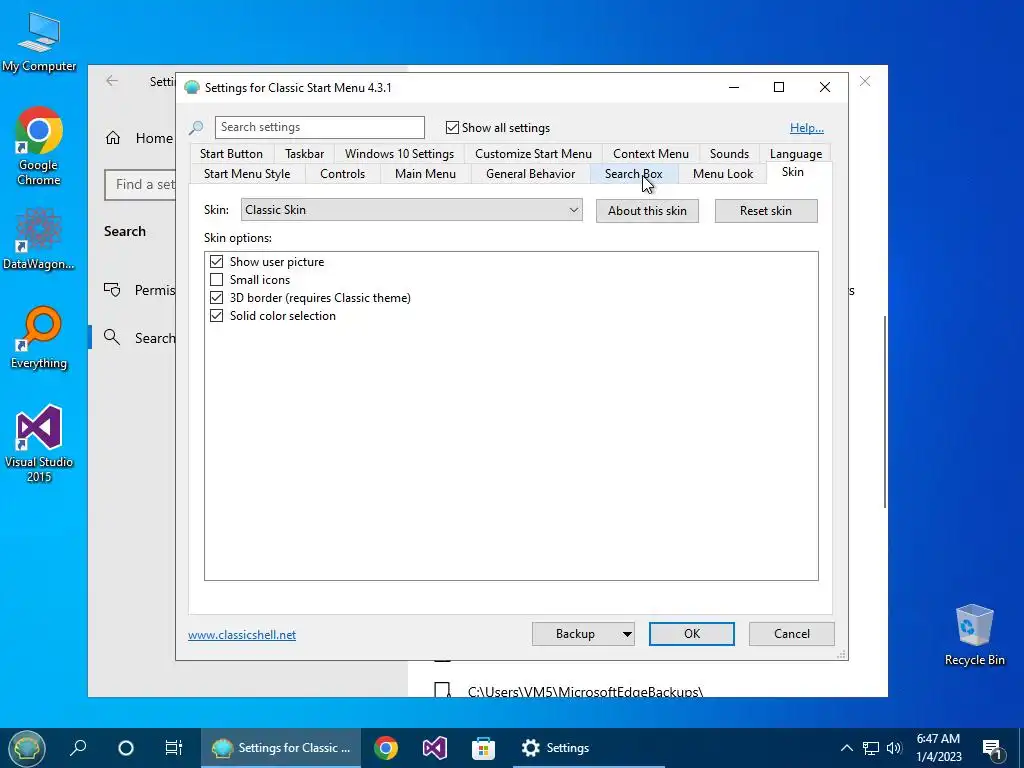The image size is (1024, 768).
Task: Open the Permissions item icon in Settings sidebar
Action: click(x=112, y=289)
